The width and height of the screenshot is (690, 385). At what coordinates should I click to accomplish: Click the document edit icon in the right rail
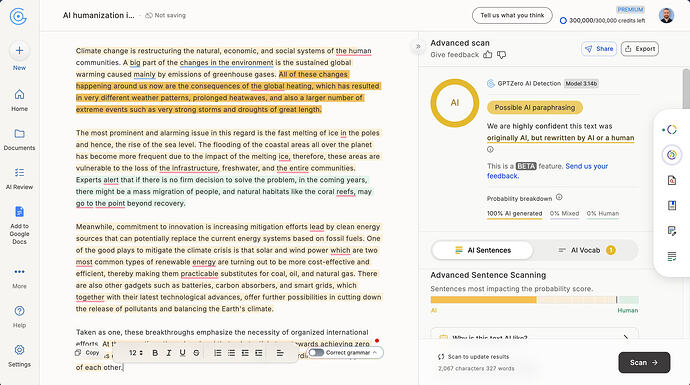pos(672,231)
